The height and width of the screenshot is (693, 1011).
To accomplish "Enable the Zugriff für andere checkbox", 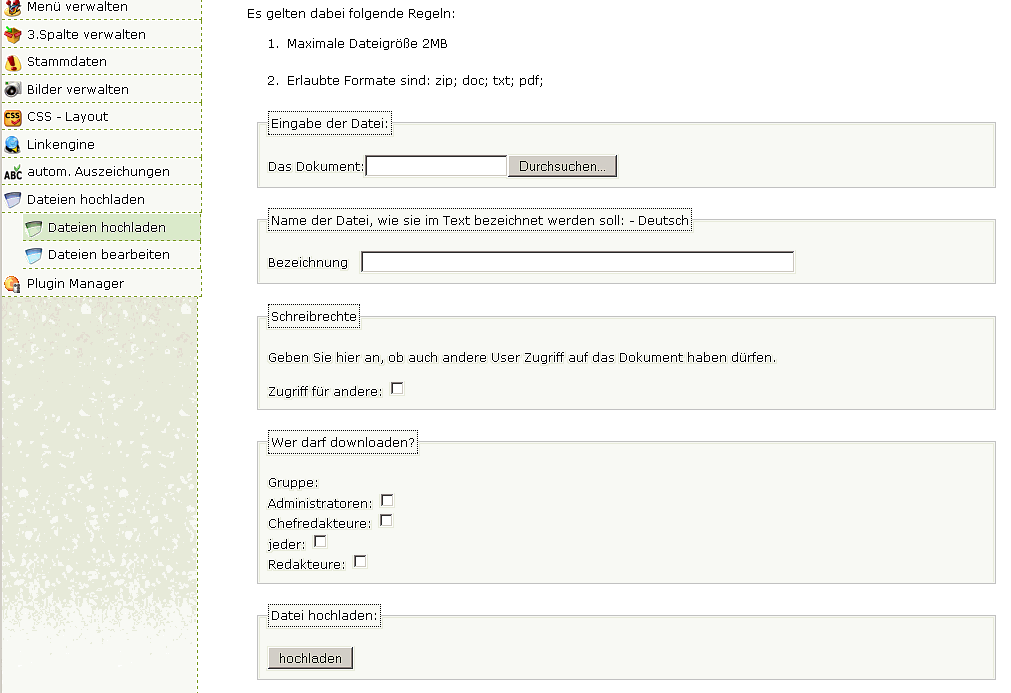I will 397,389.
